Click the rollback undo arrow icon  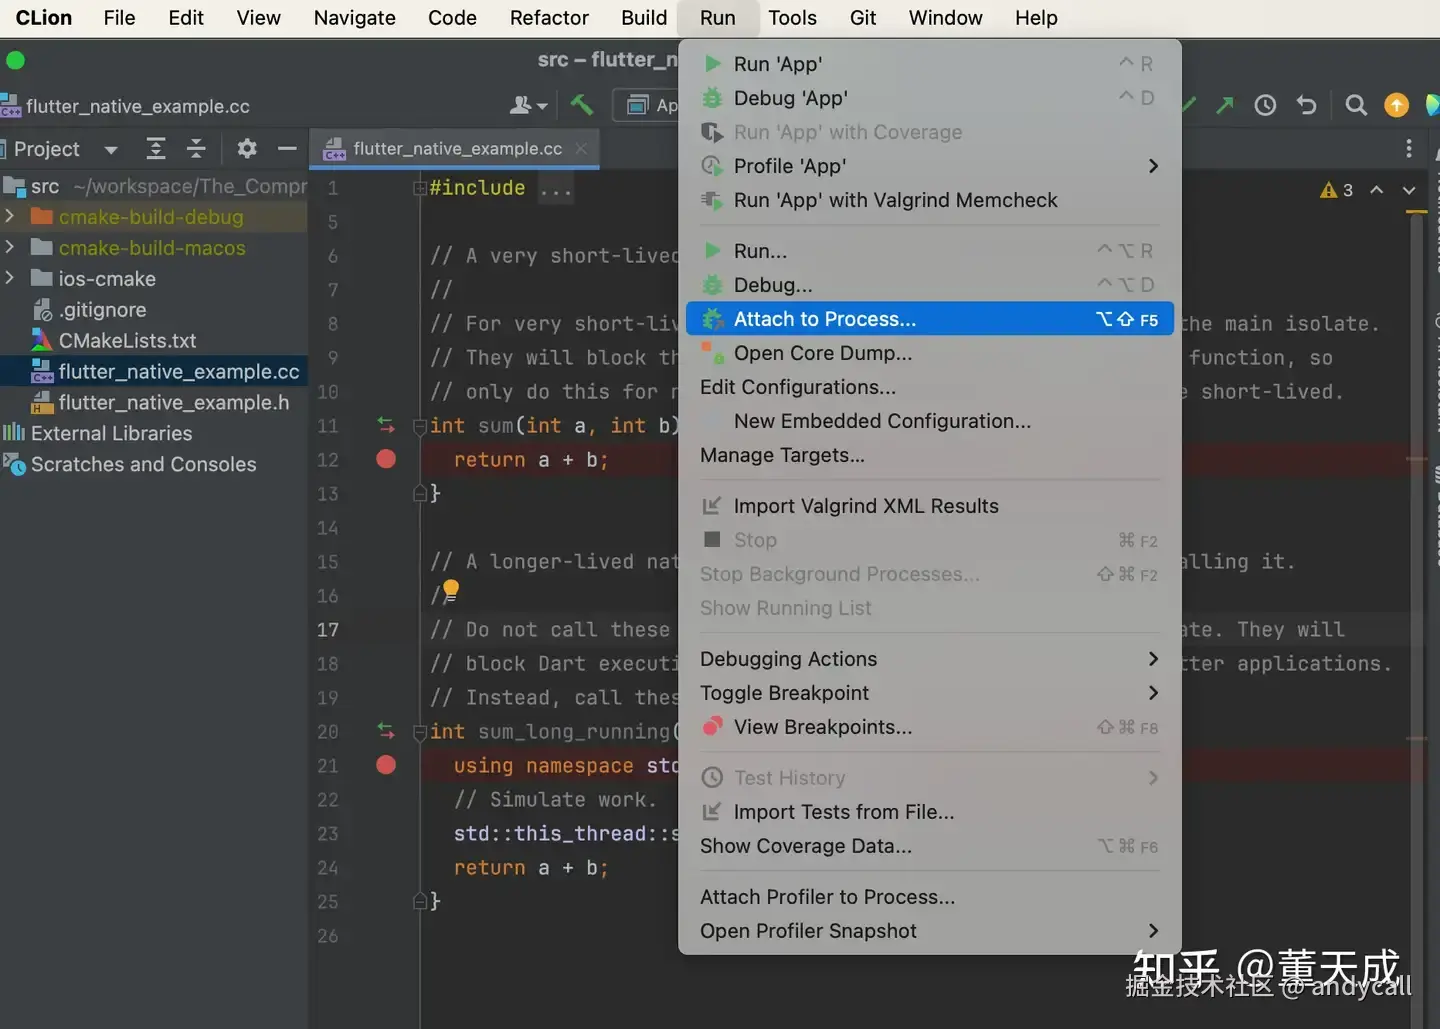[x=1307, y=105]
